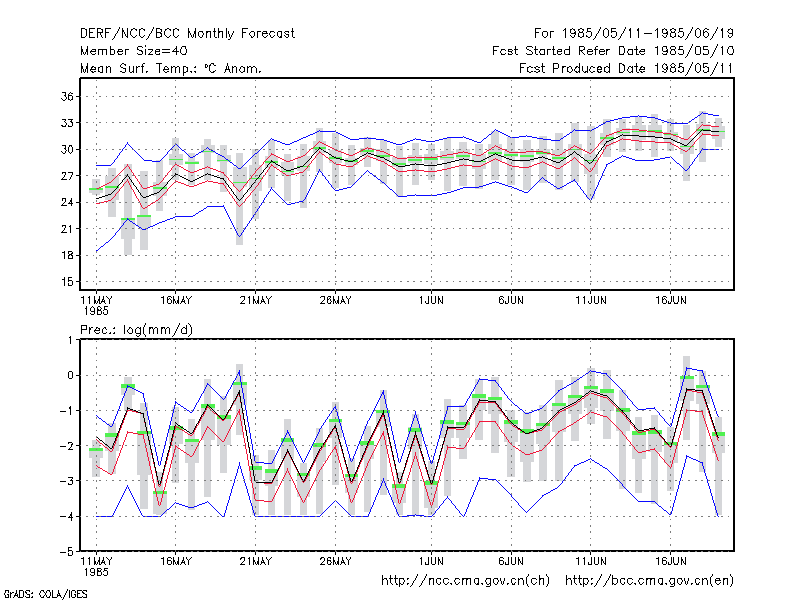This screenshot has width=800, height=600.
Task: Click the Prec.: log(mm/d) chart label
Action: coord(136,330)
